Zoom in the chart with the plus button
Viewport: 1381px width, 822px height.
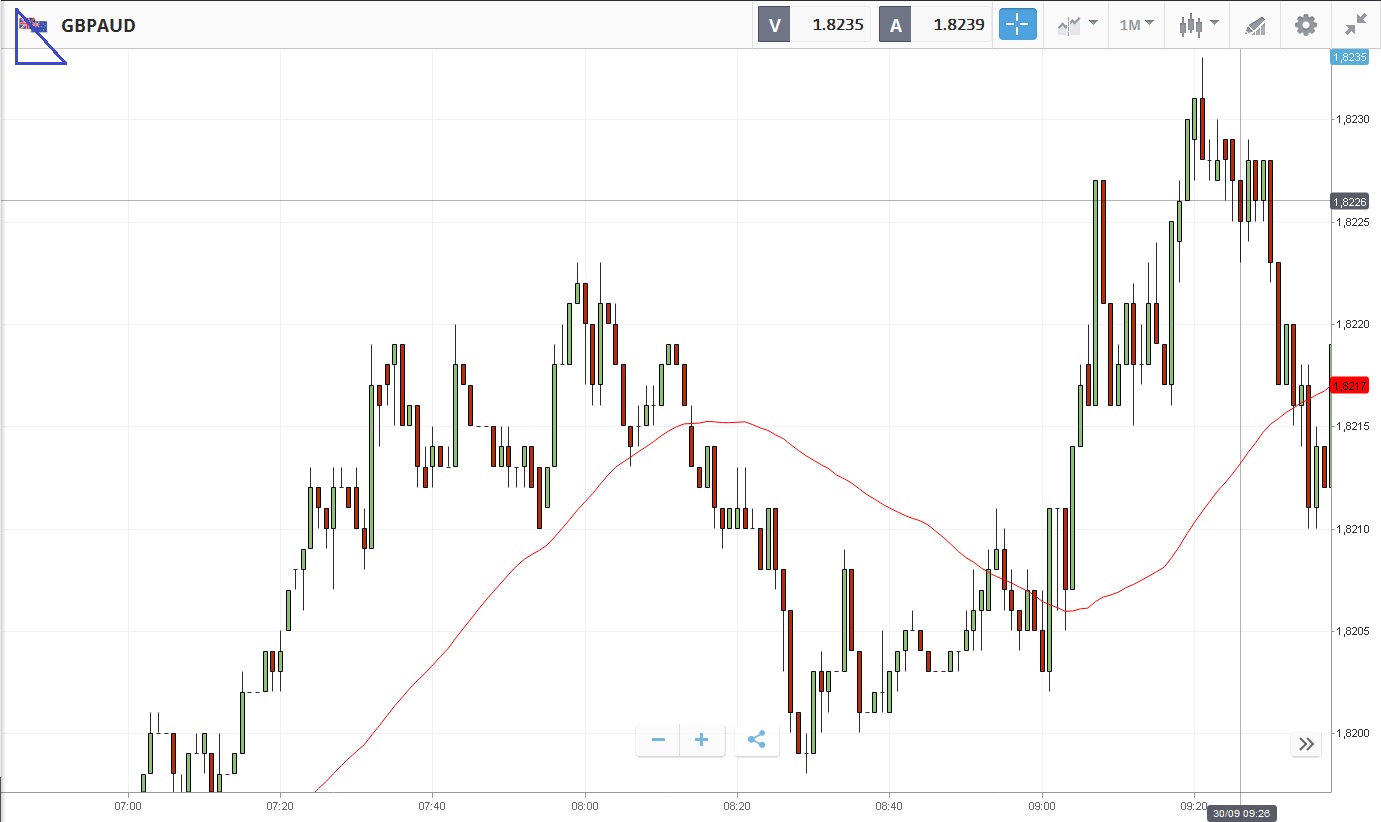pyautogui.click(x=702, y=740)
